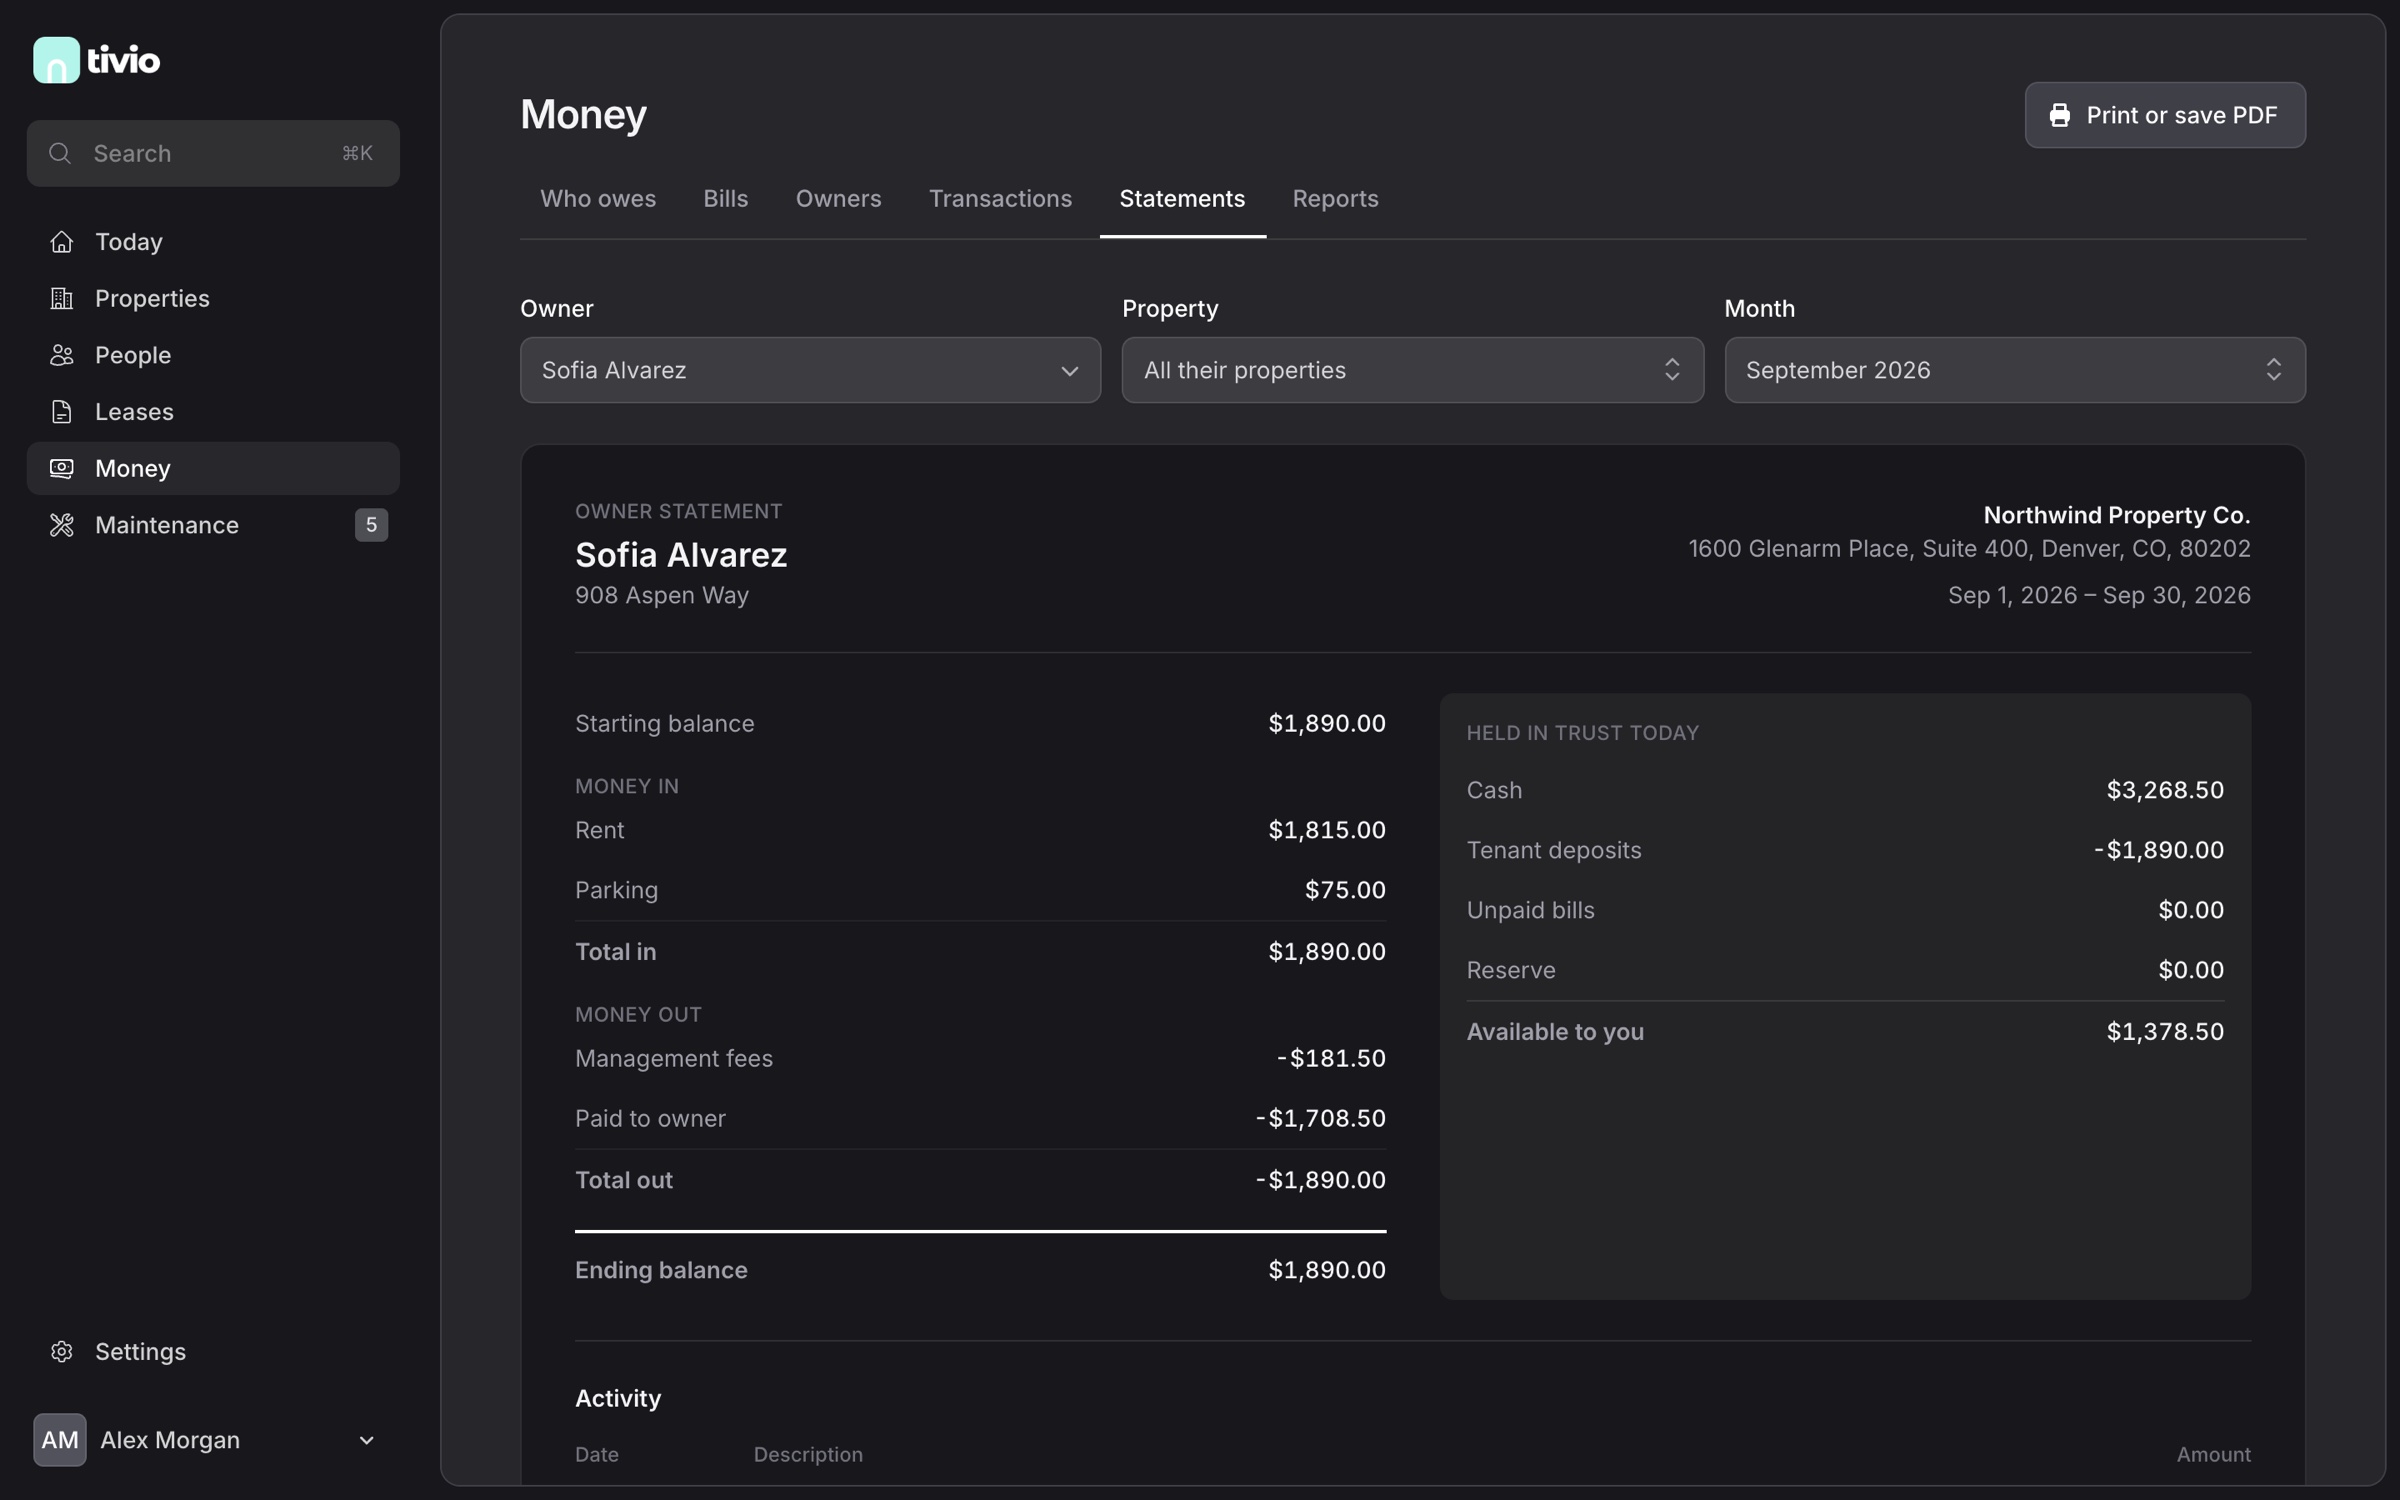Click the printer icon in PDF button
Image resolution: width=2400 pixels, height=1500 pixels.
tap(2060, 115)
